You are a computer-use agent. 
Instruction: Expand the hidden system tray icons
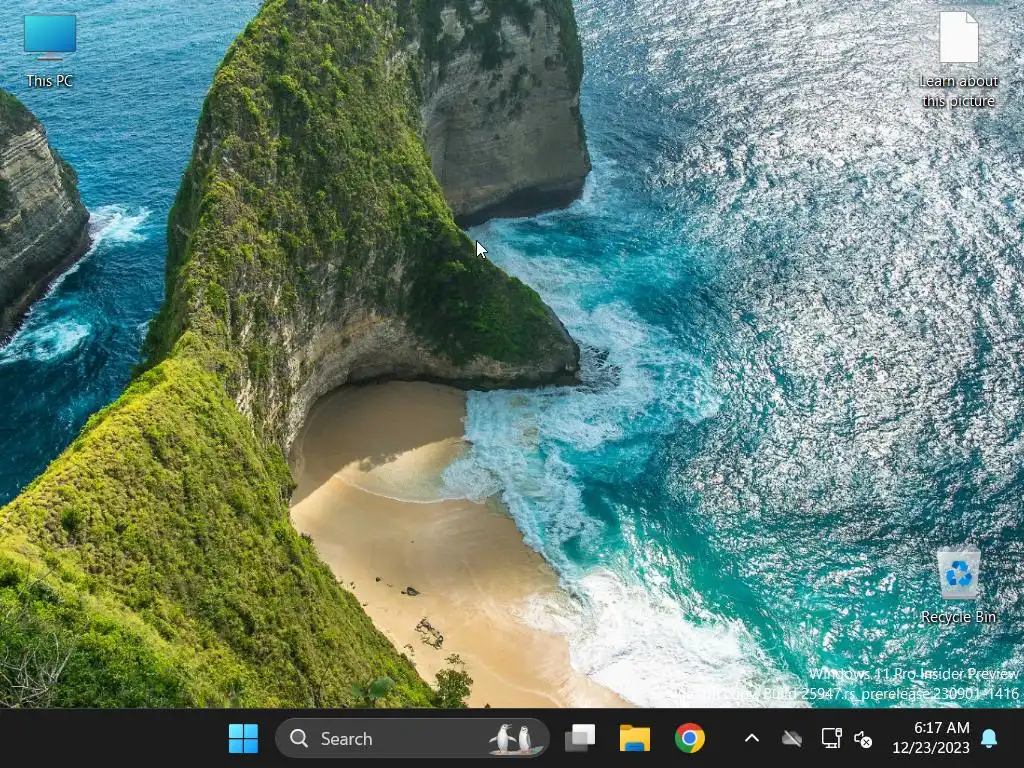[x=752, y=739]
